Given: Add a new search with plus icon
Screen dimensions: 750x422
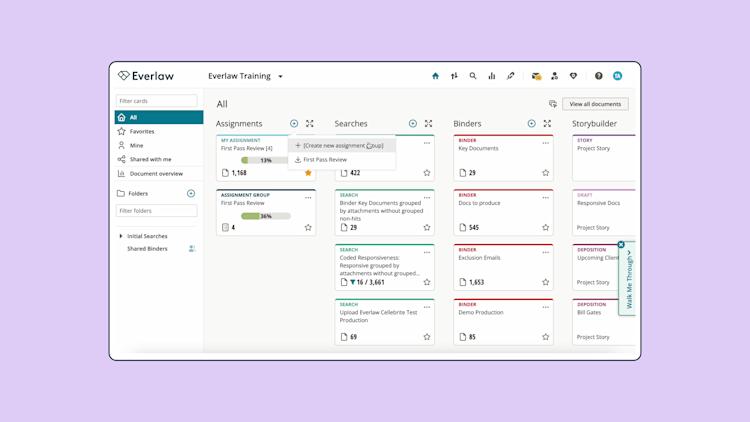Looking at the screenshot, I should (412, 123).
